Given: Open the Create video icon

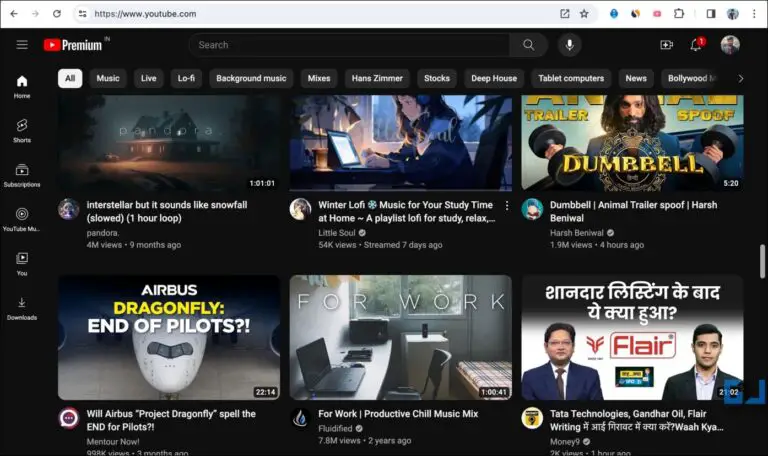Looking at the screenshot, I should (667, 45).
